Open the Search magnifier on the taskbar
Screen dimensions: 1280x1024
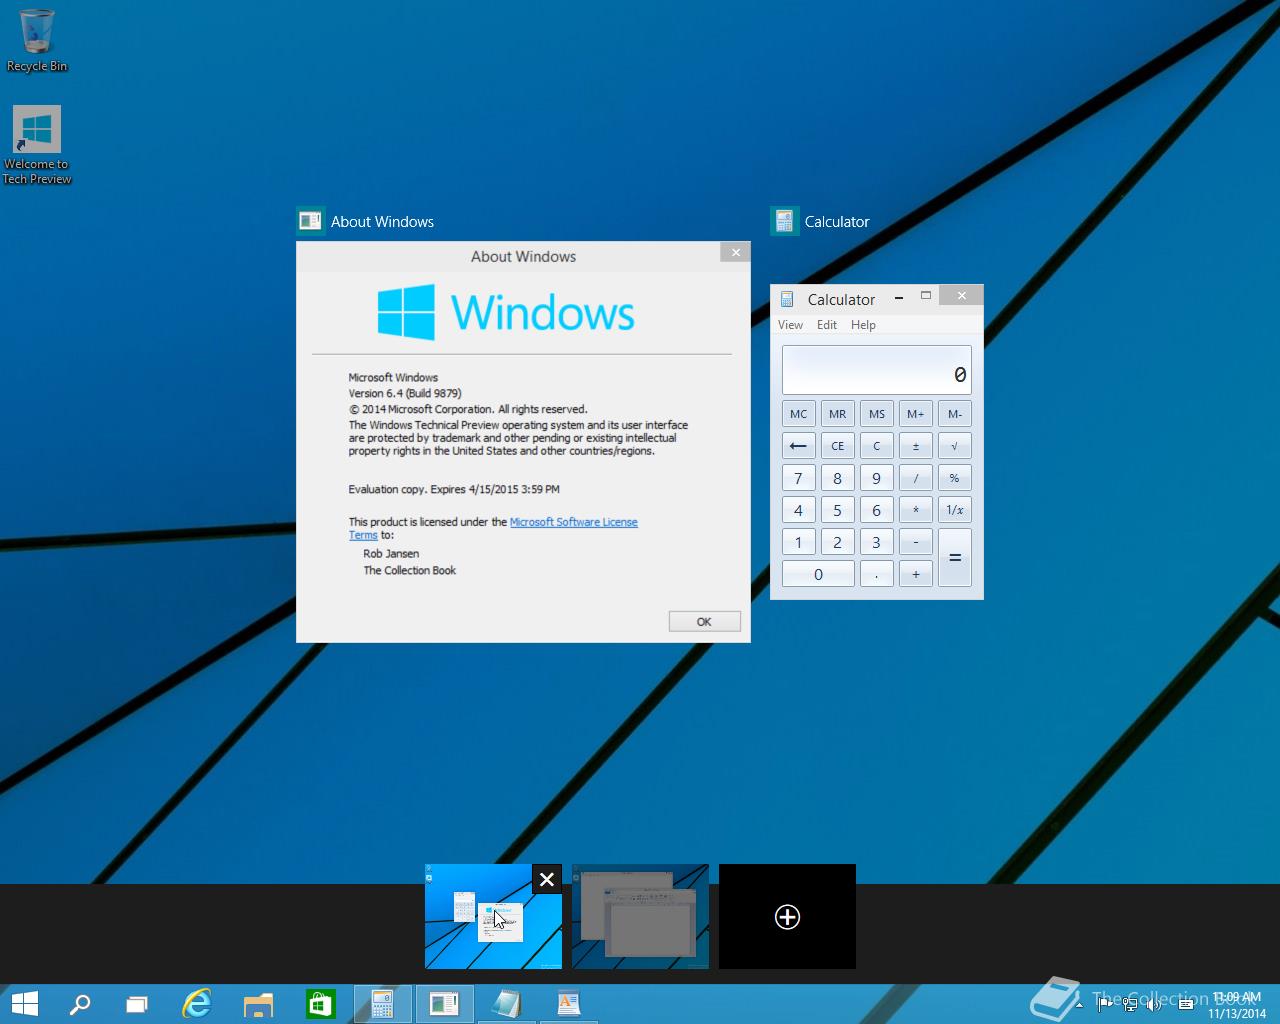coord(80,1004)
